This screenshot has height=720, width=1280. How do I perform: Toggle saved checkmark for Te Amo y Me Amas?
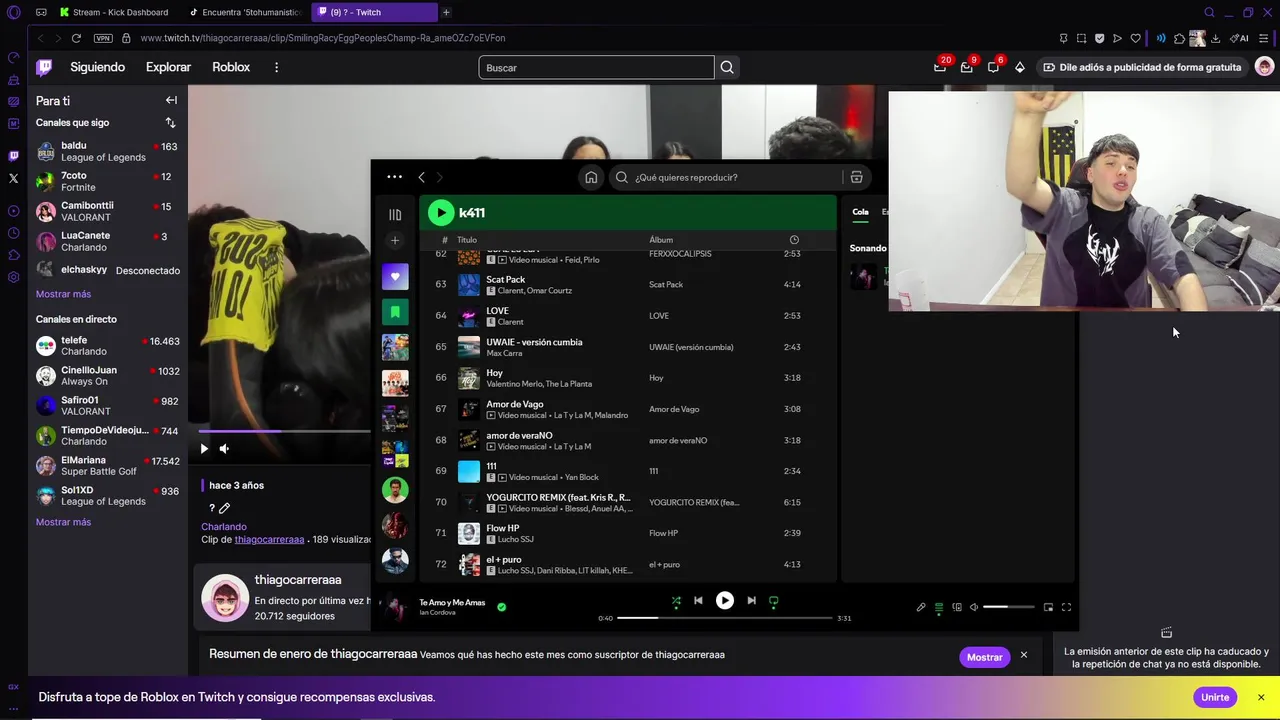(x=501, y=606)
